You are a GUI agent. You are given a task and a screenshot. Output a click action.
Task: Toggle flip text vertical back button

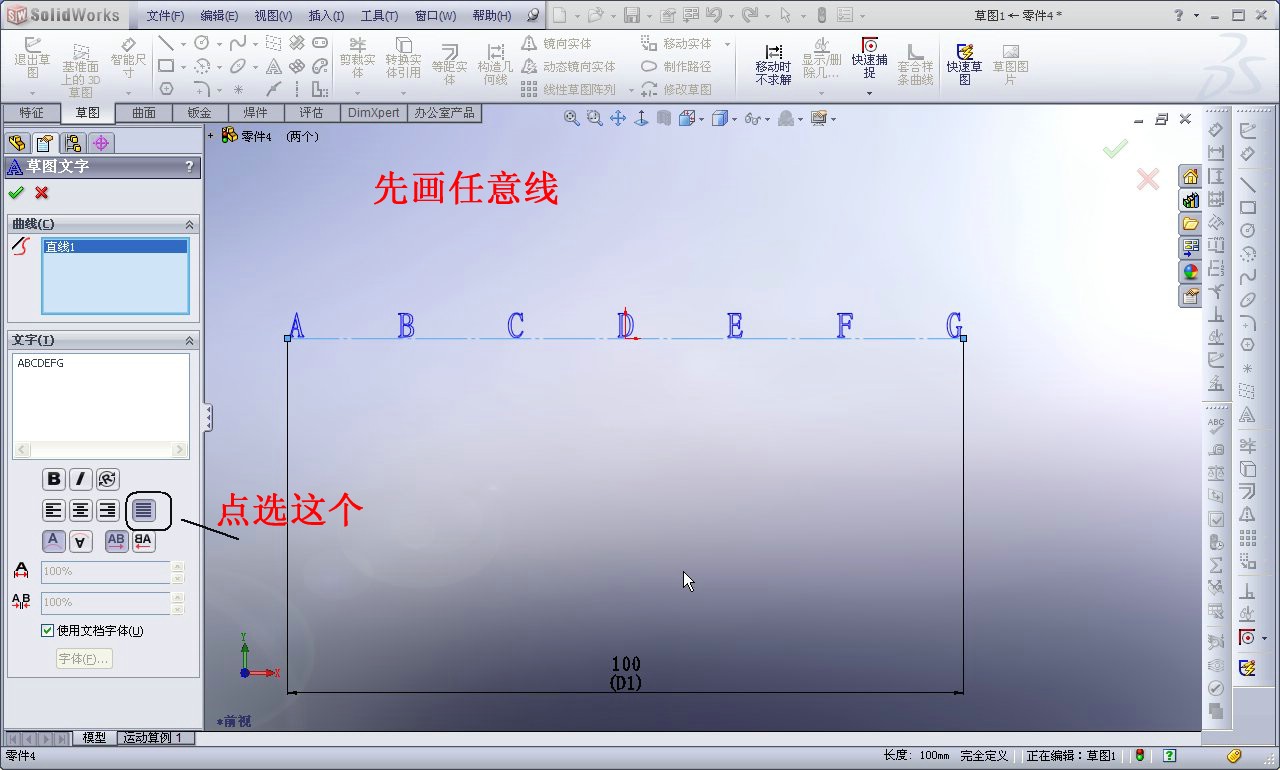[x=81, y=542]
